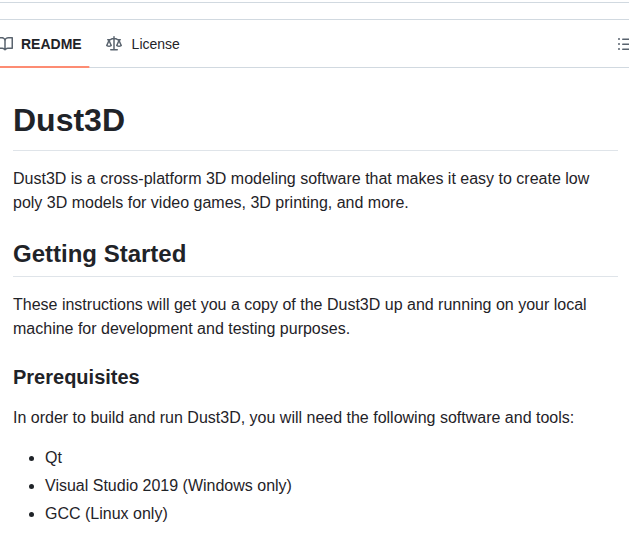Click the sentence 'In order to build and run Dust3D'
Image resolution: width=629 pixels, height=534 pixels.
pos(294,418)
